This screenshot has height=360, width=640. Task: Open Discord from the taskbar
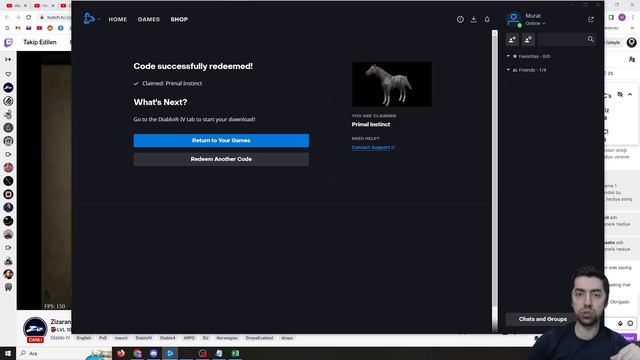tap(153, 353)
